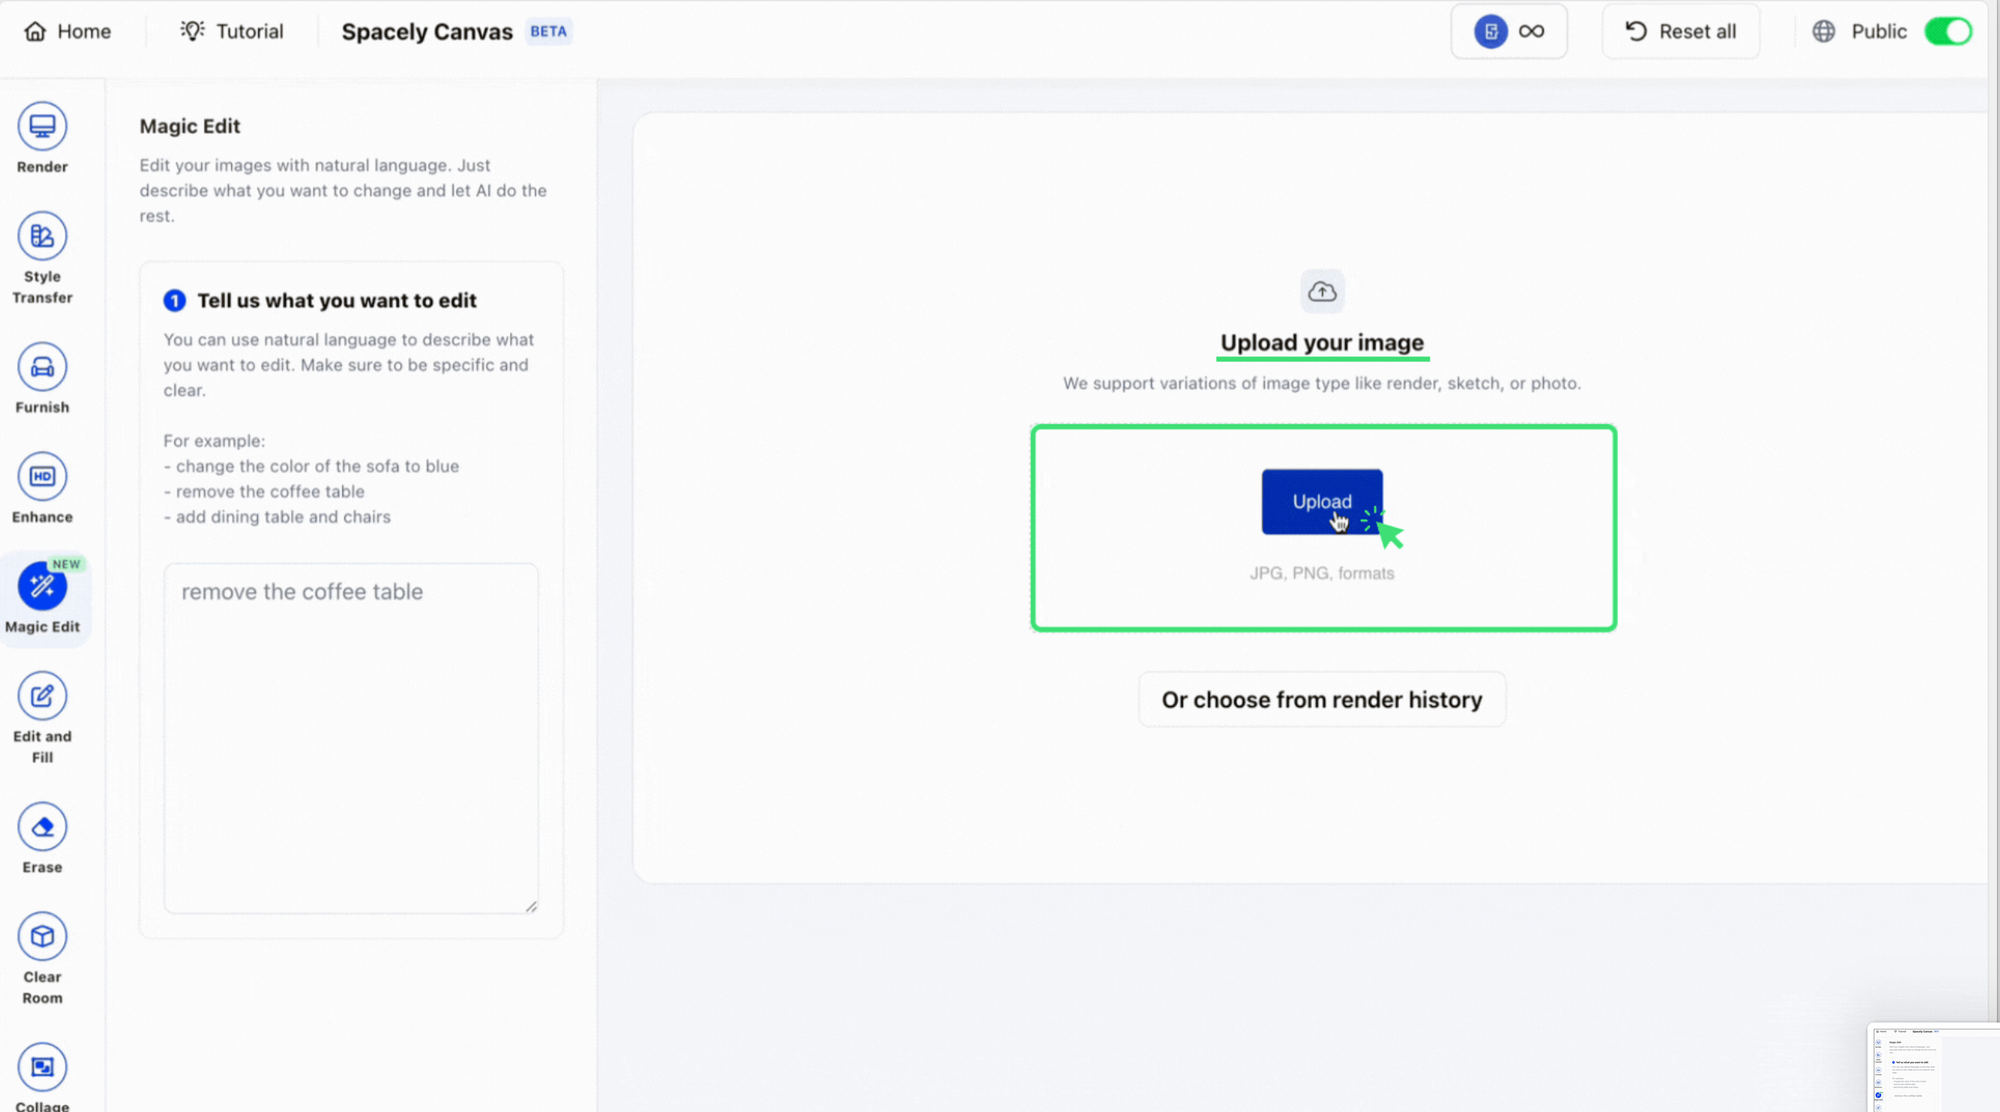Click the text area resize handle

pos(531,906)
